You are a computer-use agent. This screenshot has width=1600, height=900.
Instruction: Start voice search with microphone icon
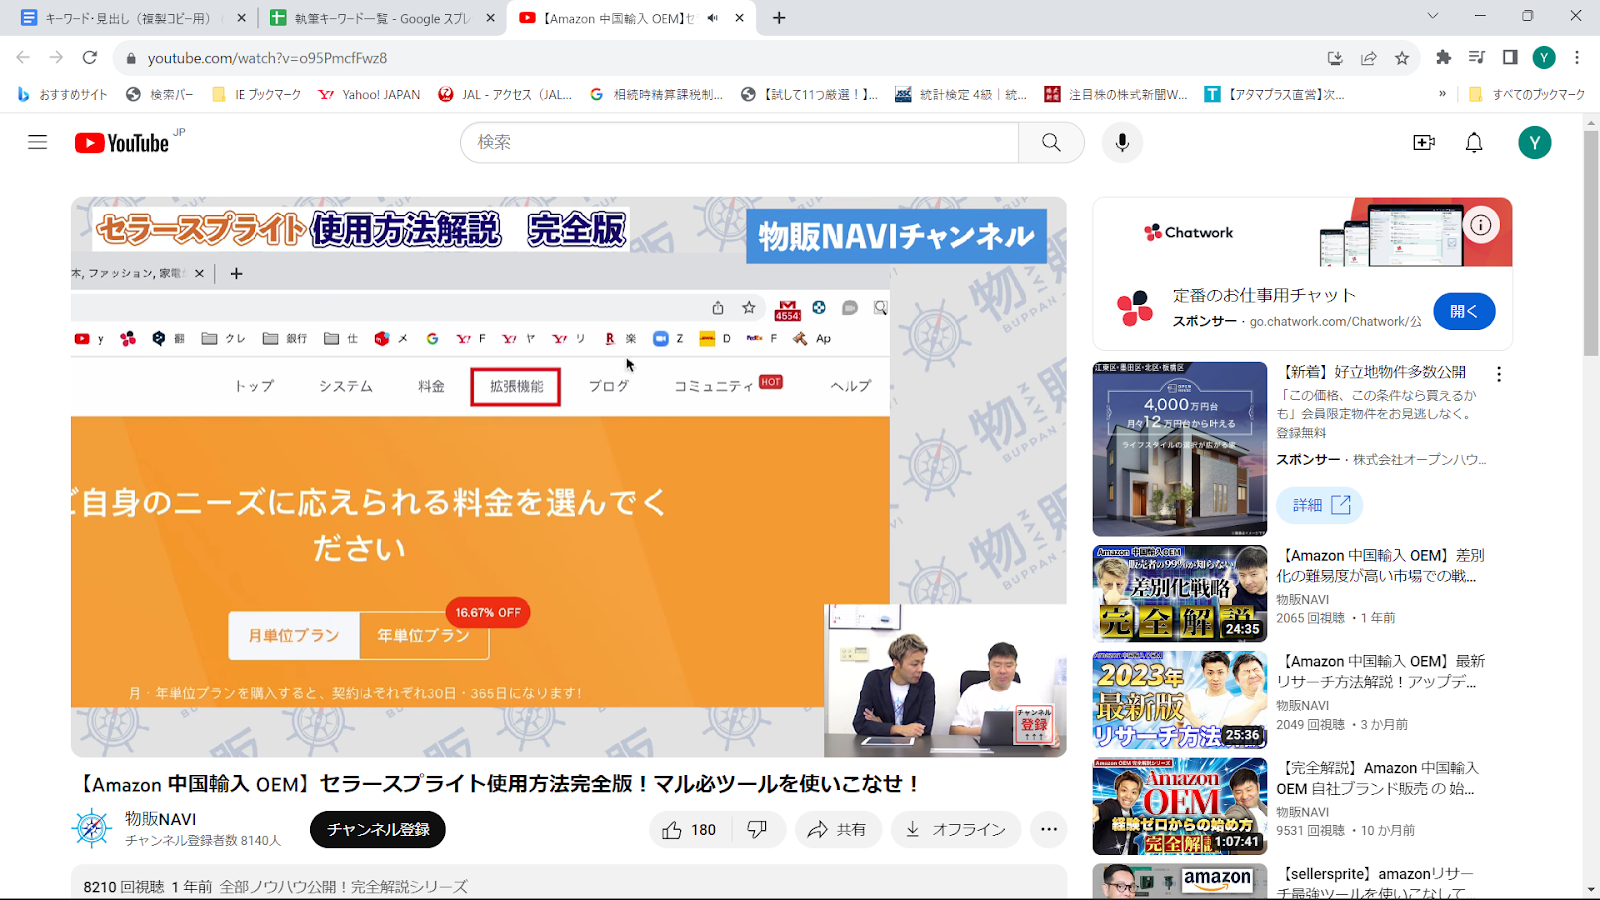[1122, 142]
